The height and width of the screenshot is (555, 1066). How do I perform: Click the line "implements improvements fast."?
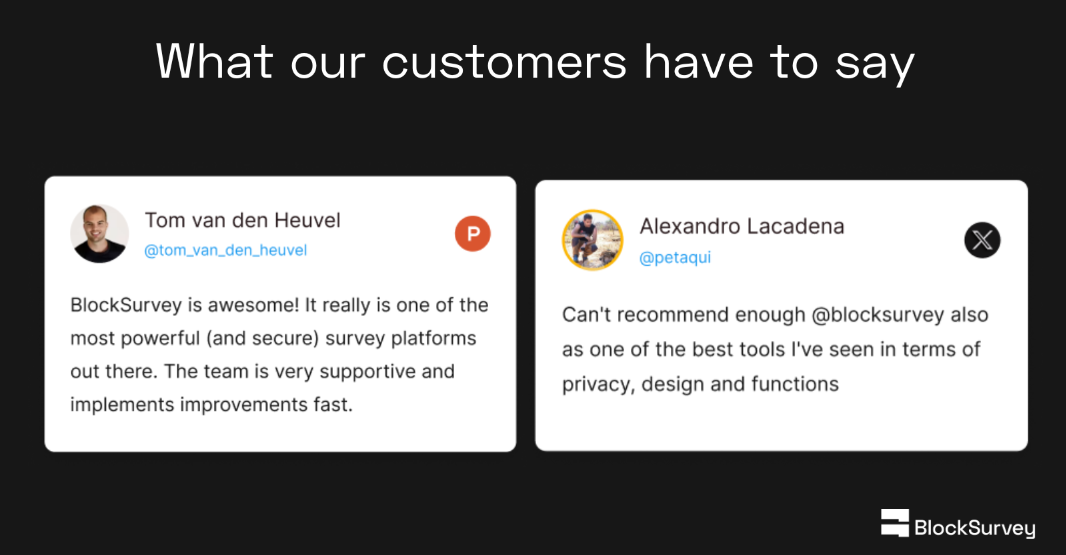(211, 405)
